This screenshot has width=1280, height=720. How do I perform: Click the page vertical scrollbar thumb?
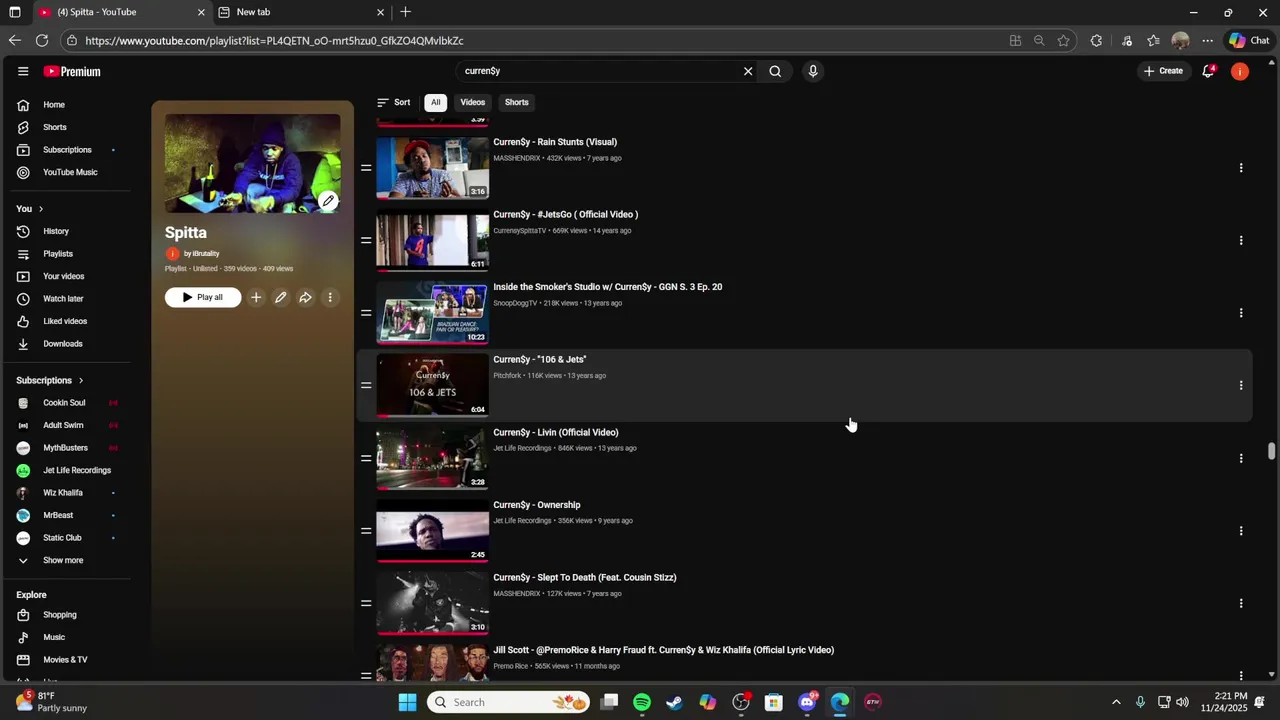click(1271, 451)
